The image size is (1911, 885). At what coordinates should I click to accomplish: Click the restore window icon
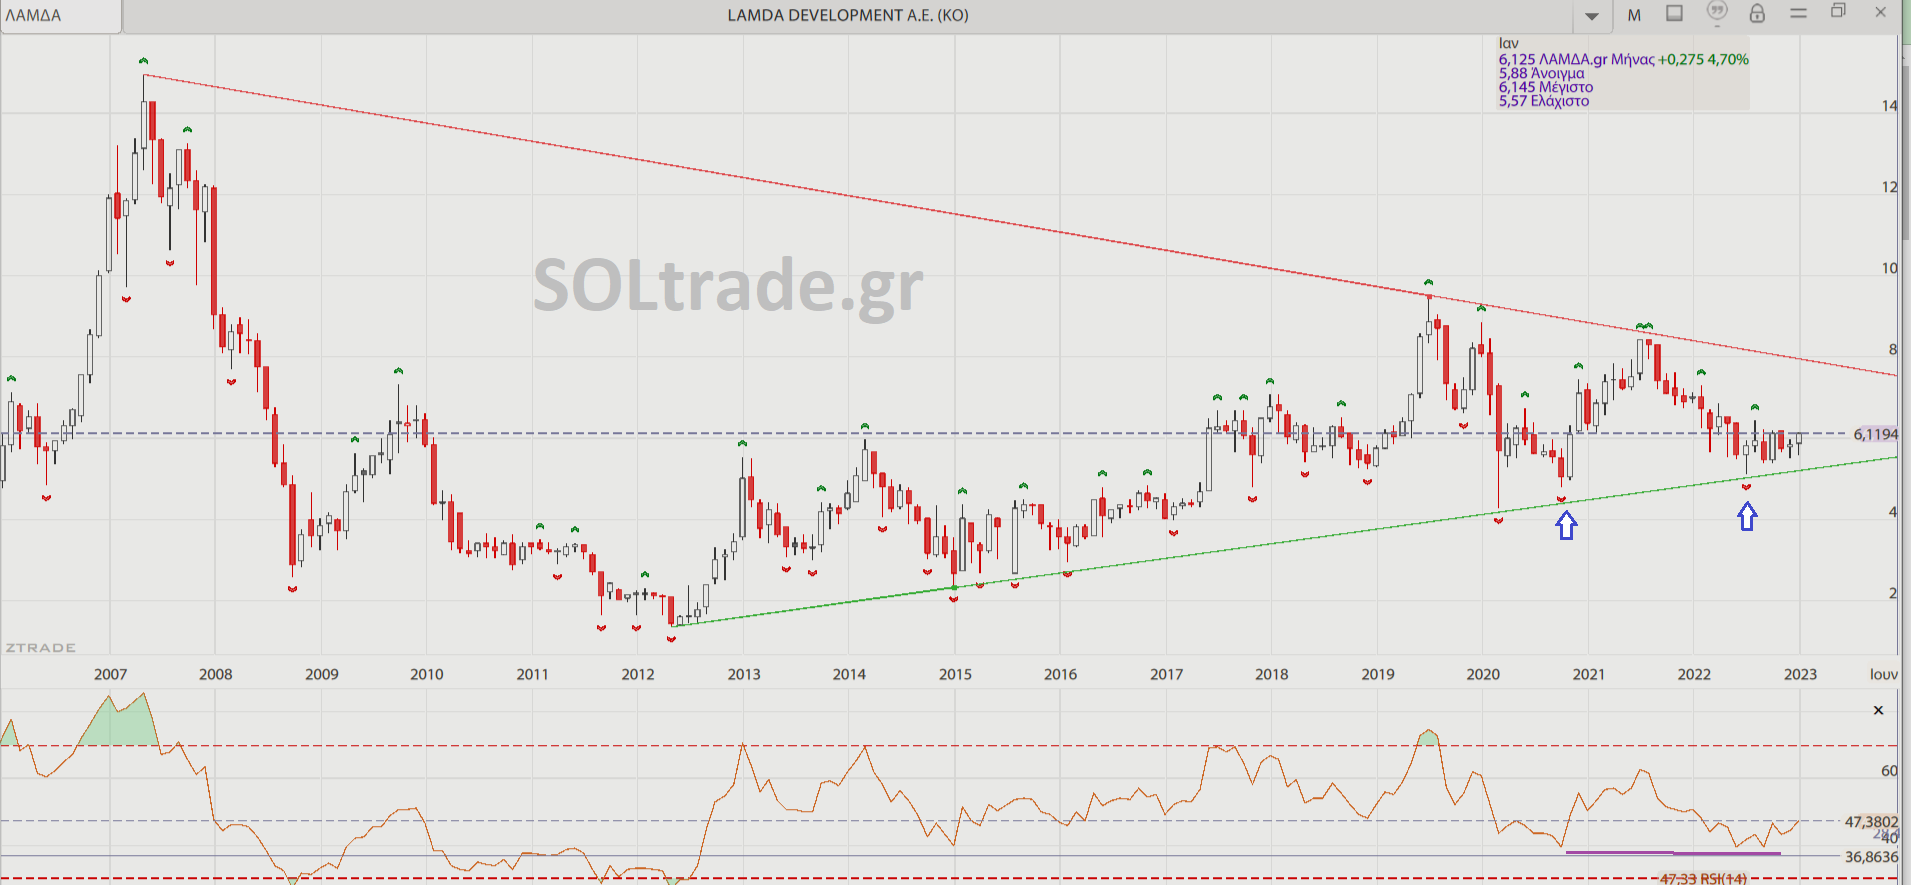click(x=1838, y=11)
